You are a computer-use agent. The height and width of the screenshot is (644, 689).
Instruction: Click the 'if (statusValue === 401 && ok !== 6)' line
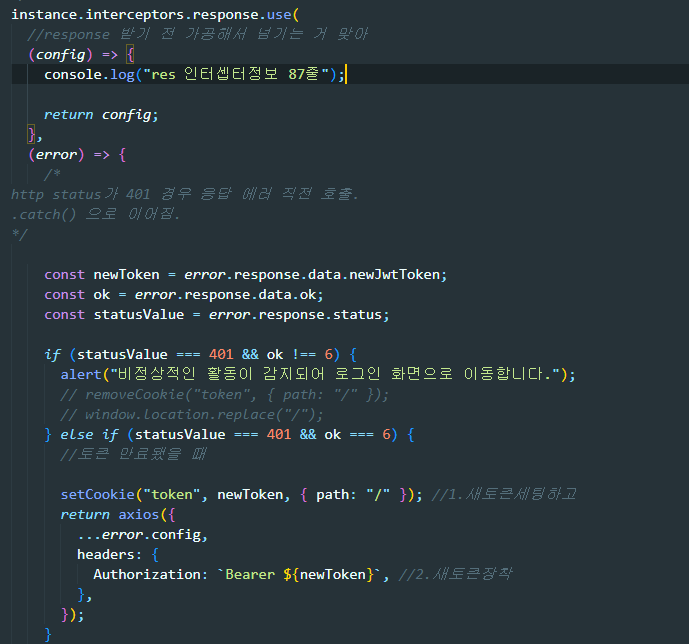(200, 355)
